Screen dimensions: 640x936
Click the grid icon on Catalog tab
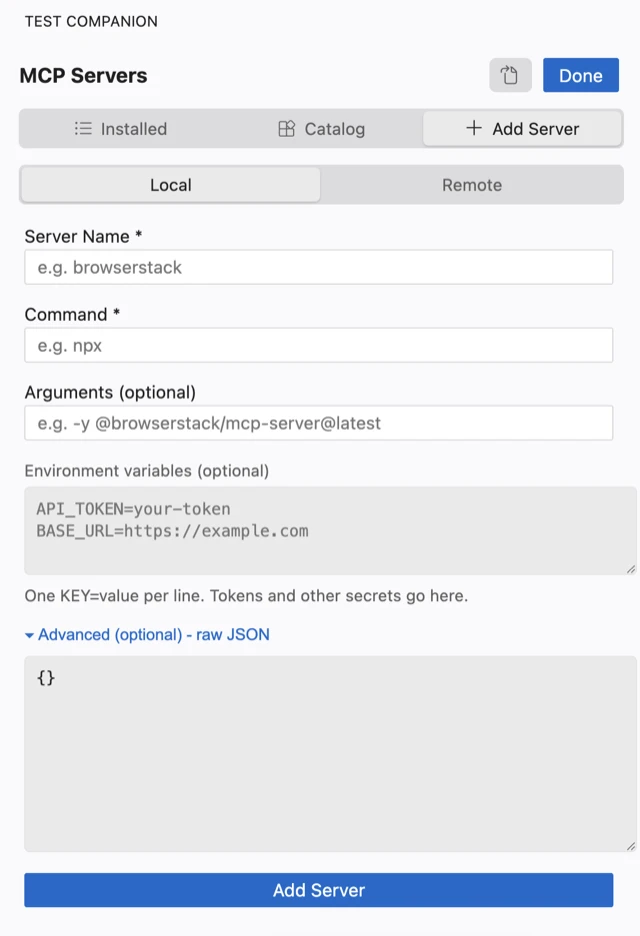tap(287, 128)
